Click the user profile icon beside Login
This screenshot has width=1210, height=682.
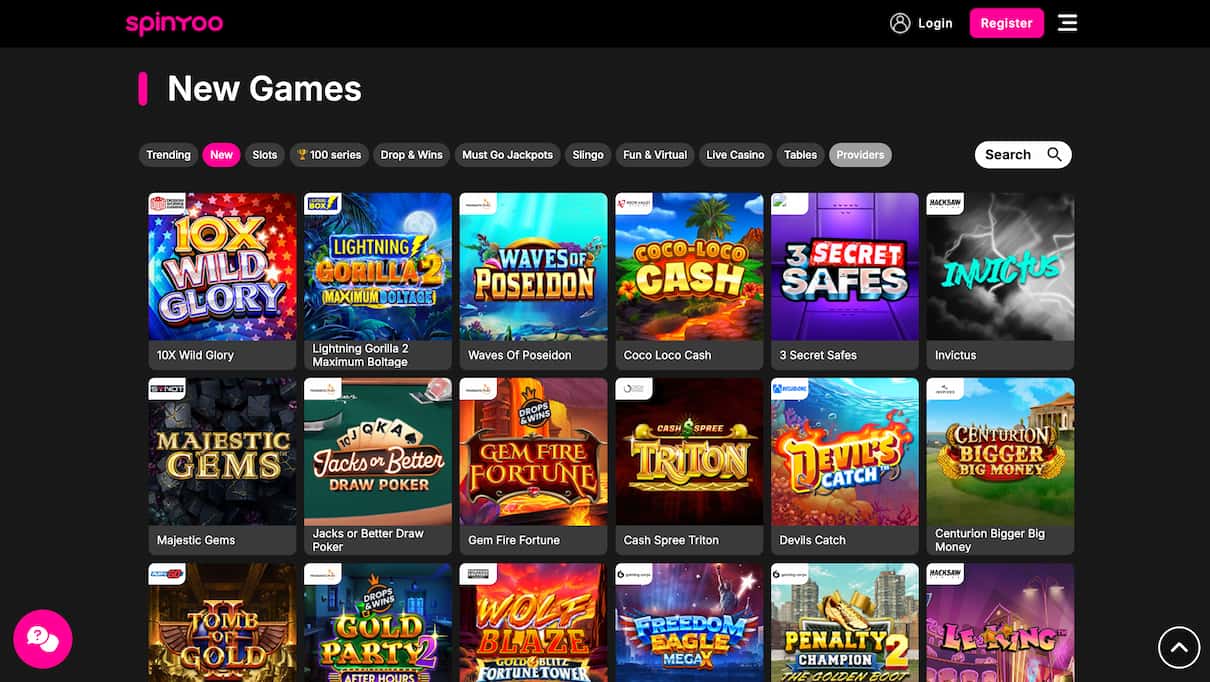click(x=900, y=23)
